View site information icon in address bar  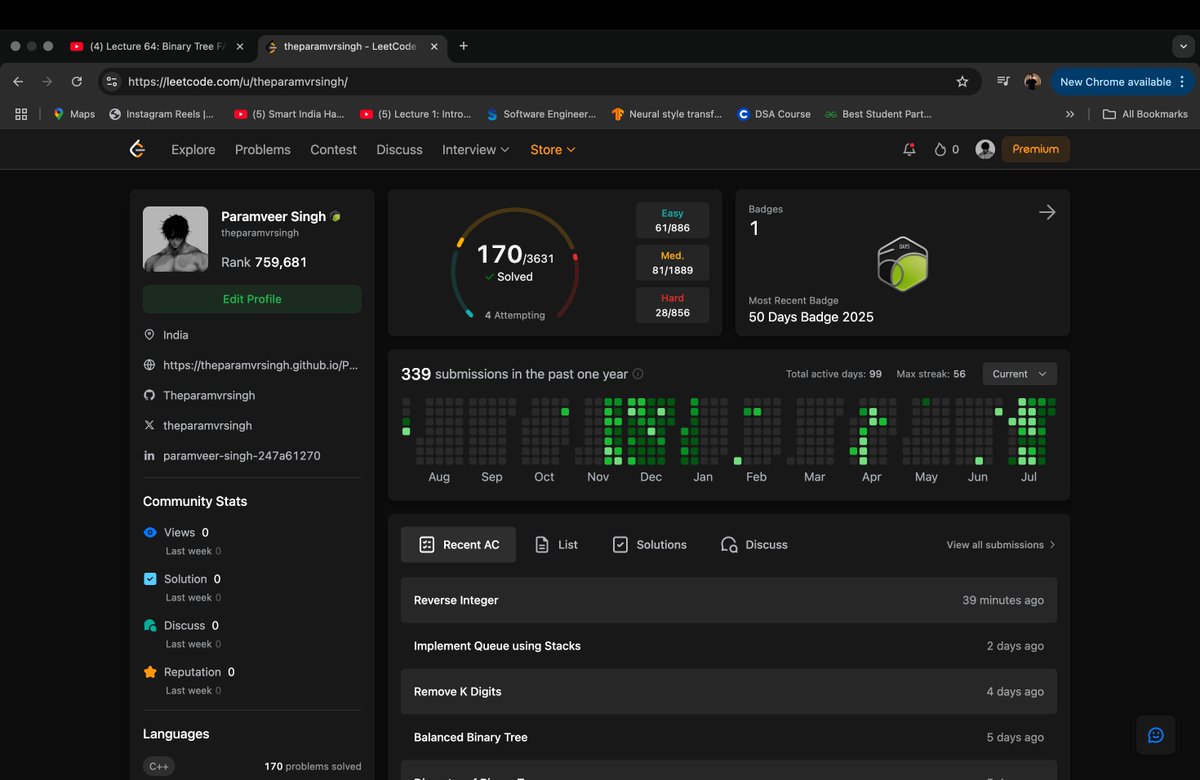point(111,82)
